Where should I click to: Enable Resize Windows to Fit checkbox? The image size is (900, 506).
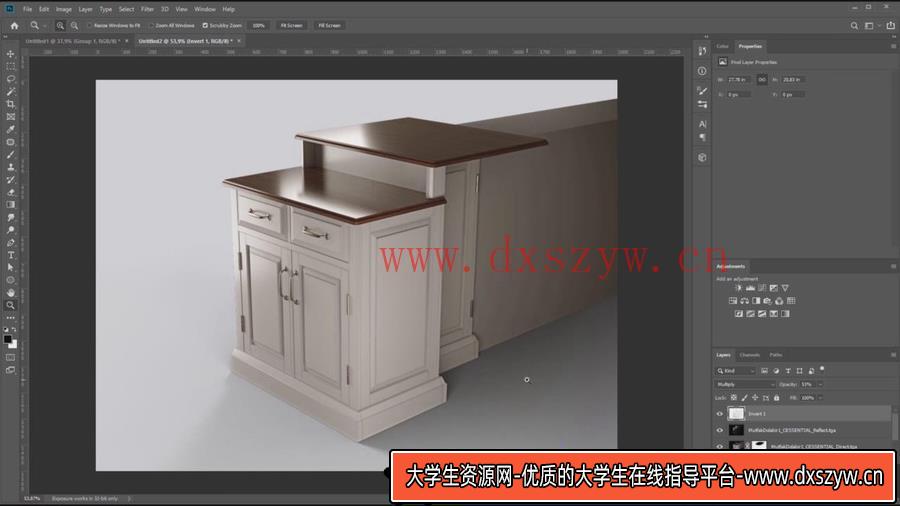point(90,26)
